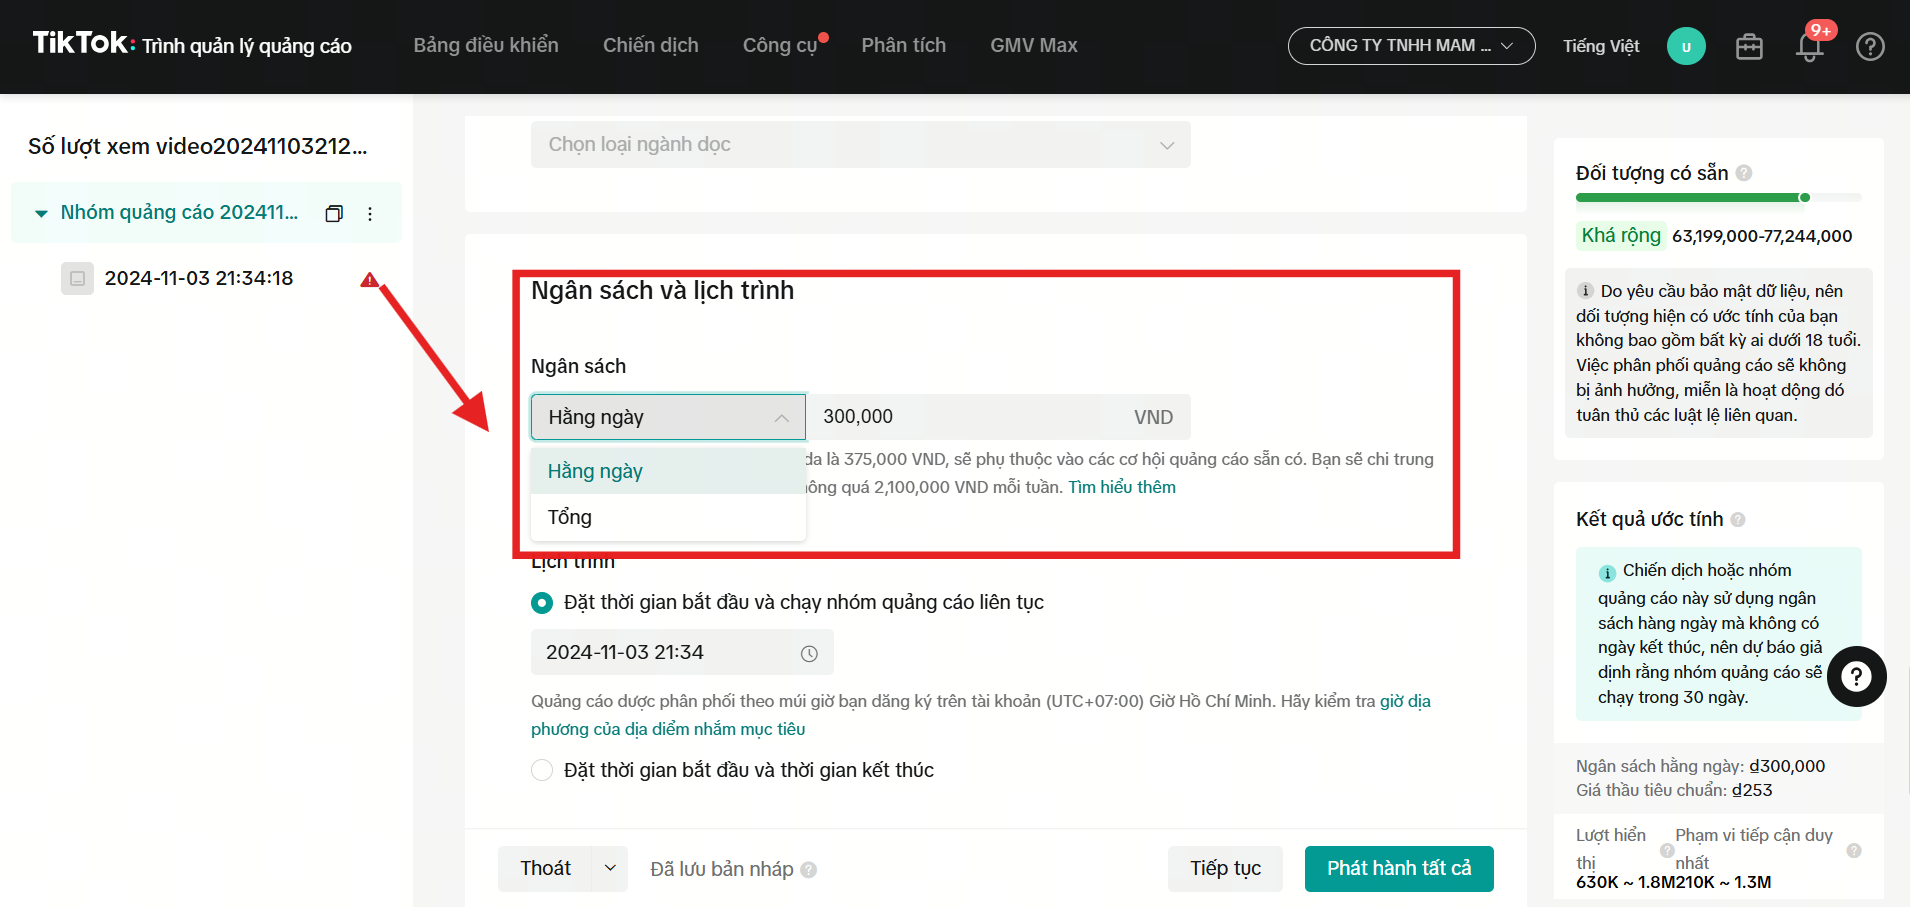Edit the 2024-11-03 21:34 start time field
This screenshot has height=907, width=1910.
click(x=682, y=652)
